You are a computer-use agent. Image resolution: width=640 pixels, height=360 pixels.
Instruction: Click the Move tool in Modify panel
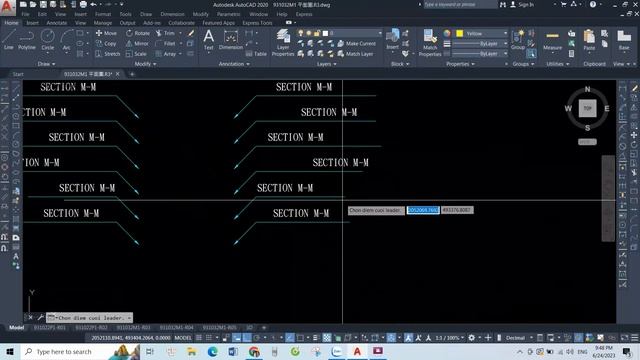coord(106,33)
